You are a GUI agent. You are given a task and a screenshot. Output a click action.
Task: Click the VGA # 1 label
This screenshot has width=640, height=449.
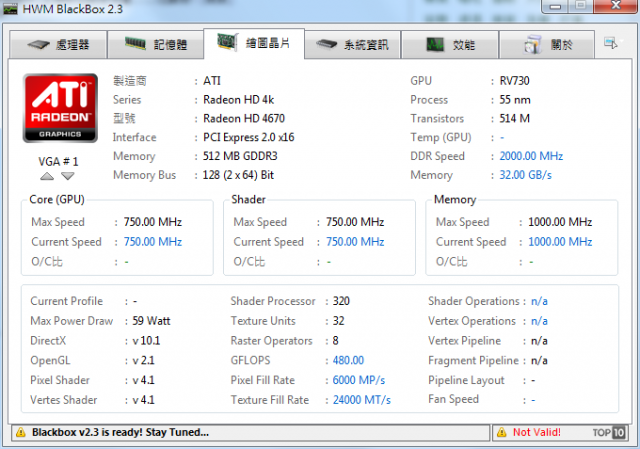pyautogui.click(x=58, y=162)
